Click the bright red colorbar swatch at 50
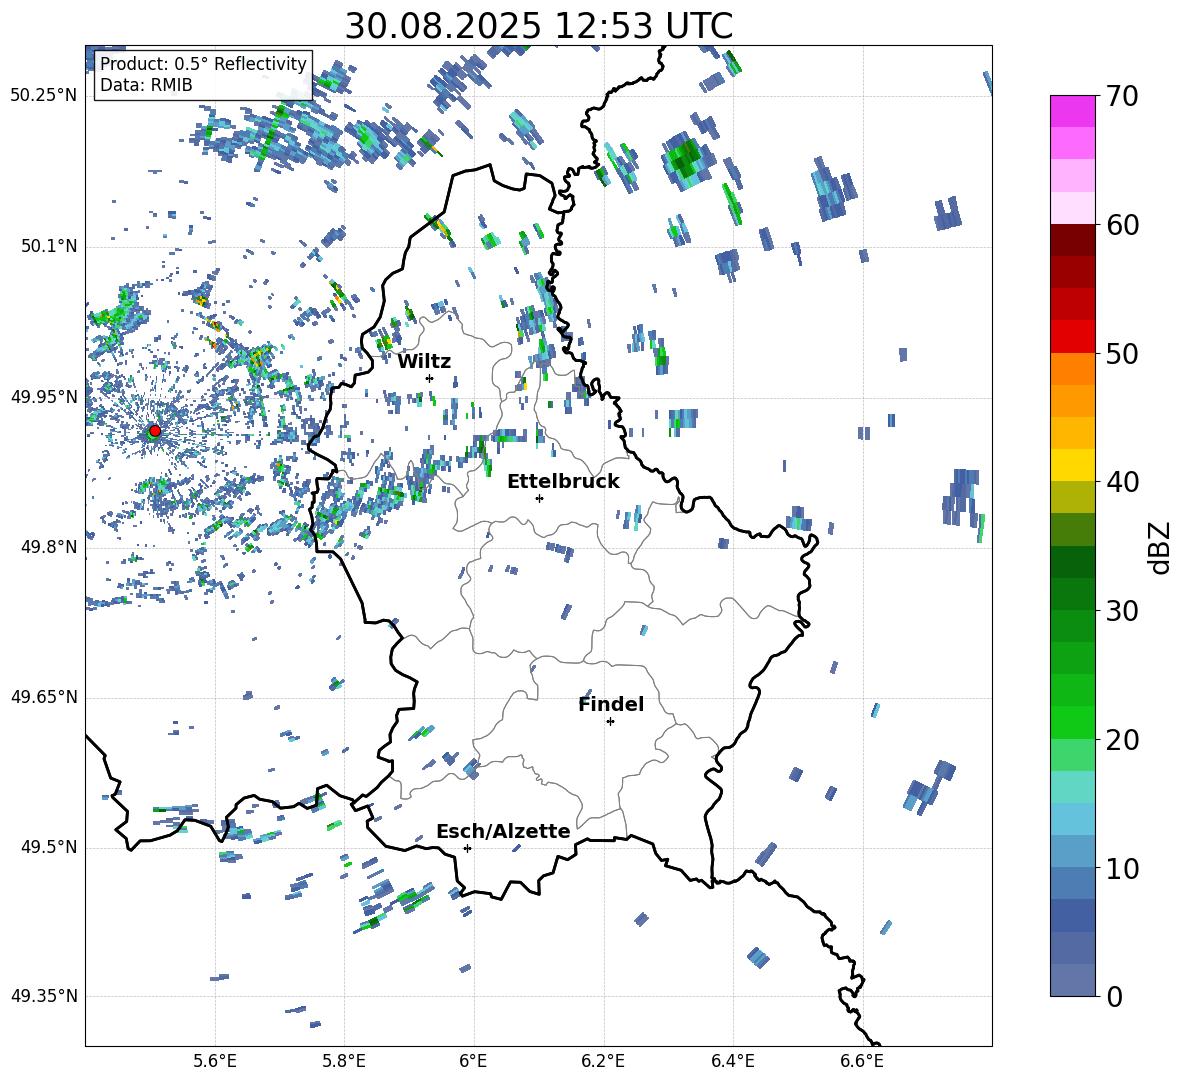Image resolution: width=1184 pixels, height=1081 pixels. coord(1072,337)
